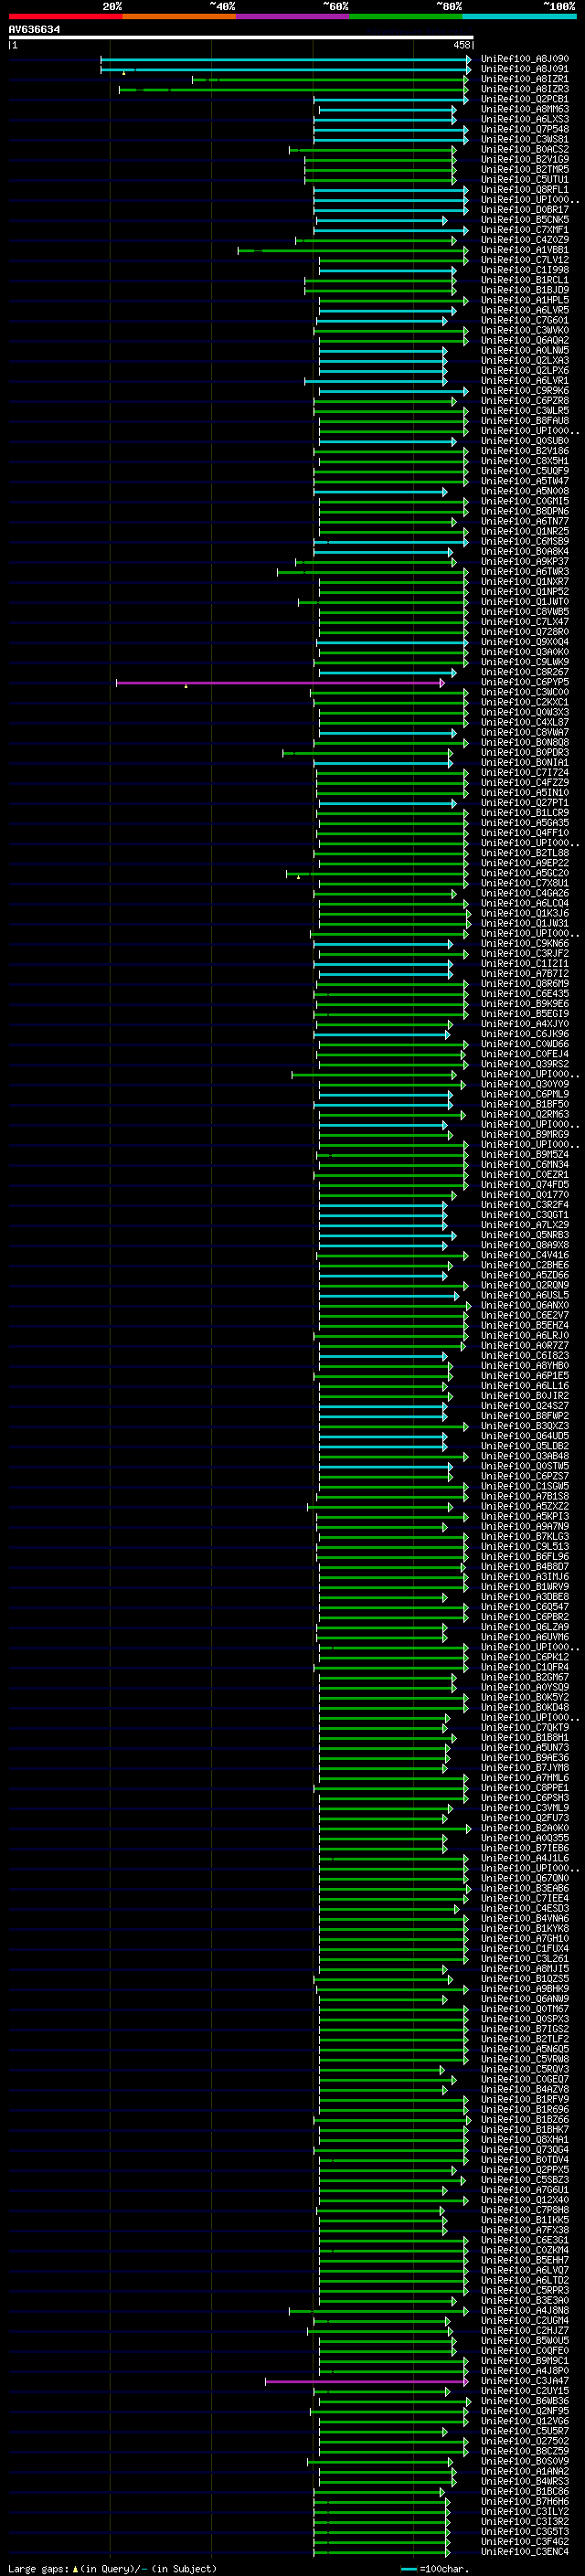Open hit UniRef100_A1VBB1

[x=524, y=250]
